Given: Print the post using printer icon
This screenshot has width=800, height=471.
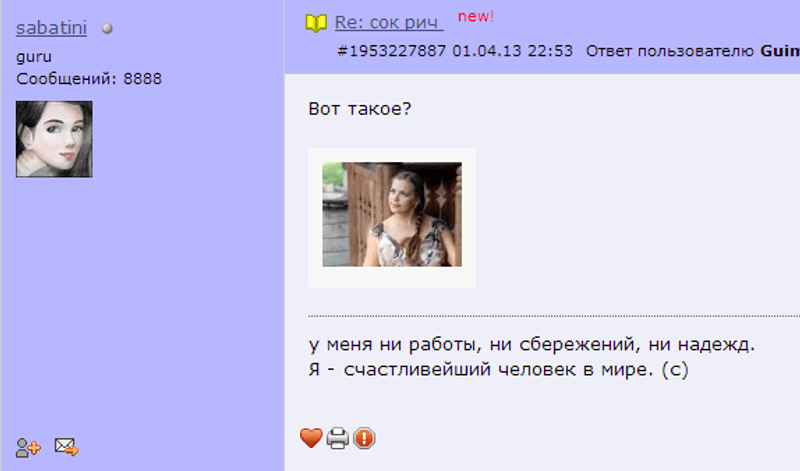Looking at the screenshot, I should pos(337,438).
